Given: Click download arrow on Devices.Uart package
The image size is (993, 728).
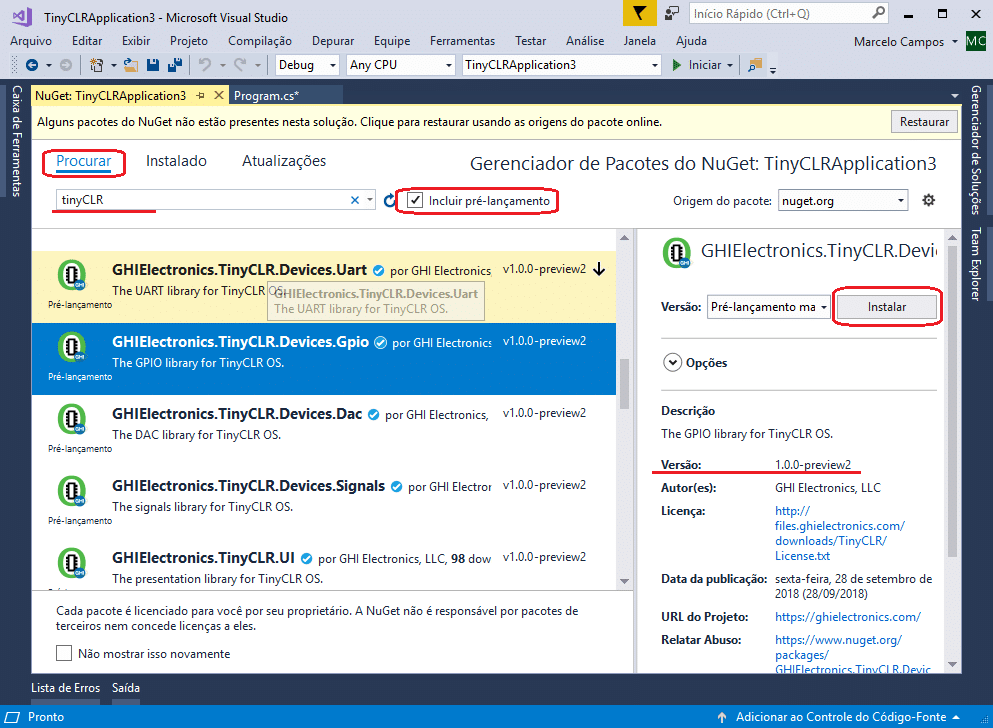Looking at the screenshot, I should click(x=599, y=269).
